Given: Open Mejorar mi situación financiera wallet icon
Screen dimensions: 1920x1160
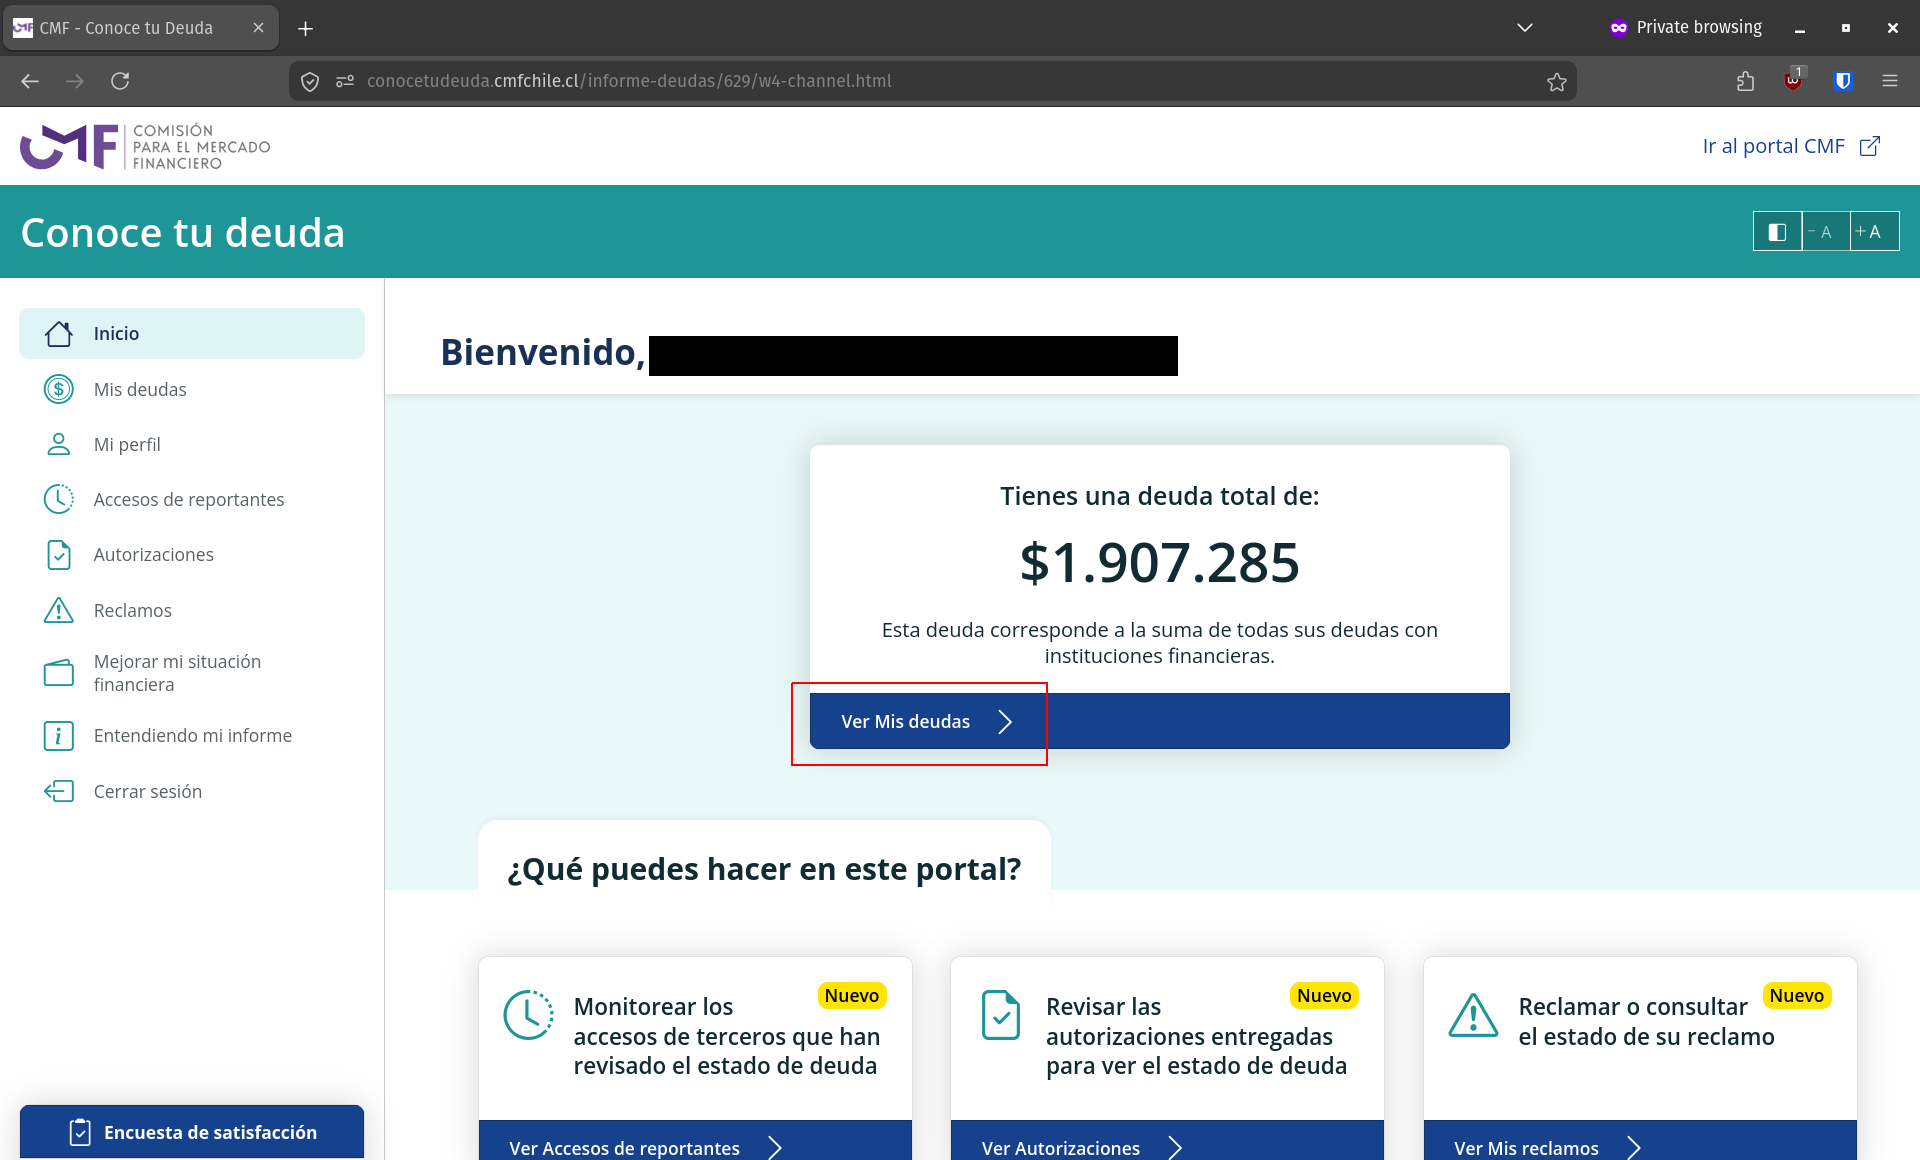Looking at the screenshot, I should [59, 673].
